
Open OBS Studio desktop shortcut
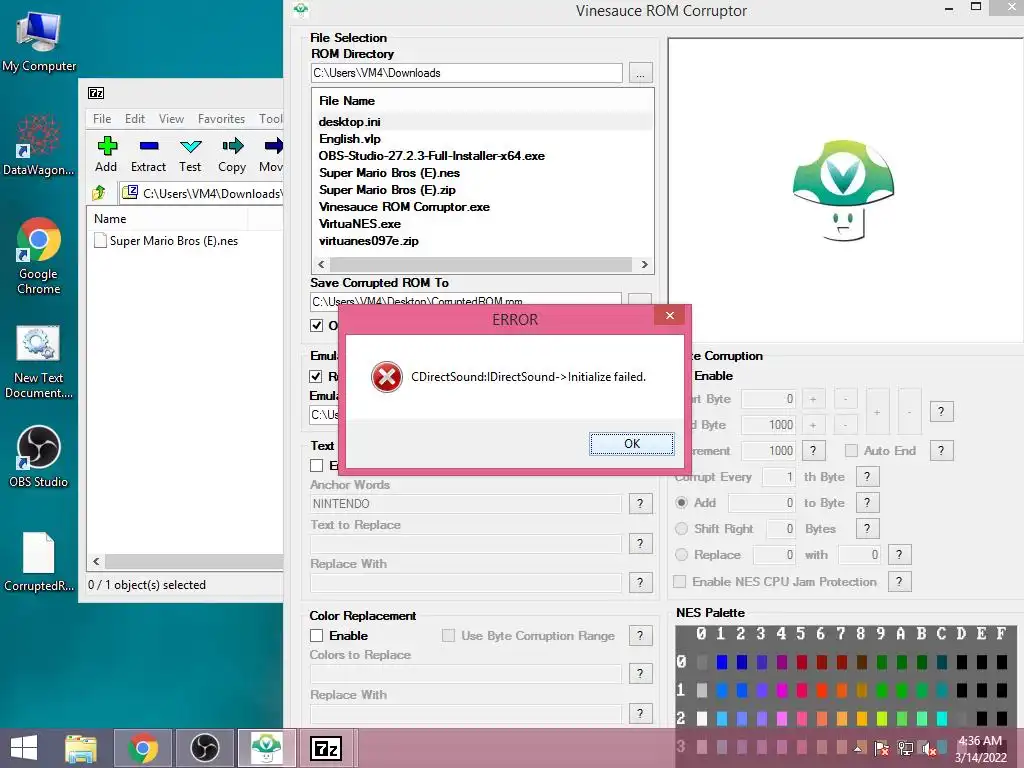click(x=39, y=456)
